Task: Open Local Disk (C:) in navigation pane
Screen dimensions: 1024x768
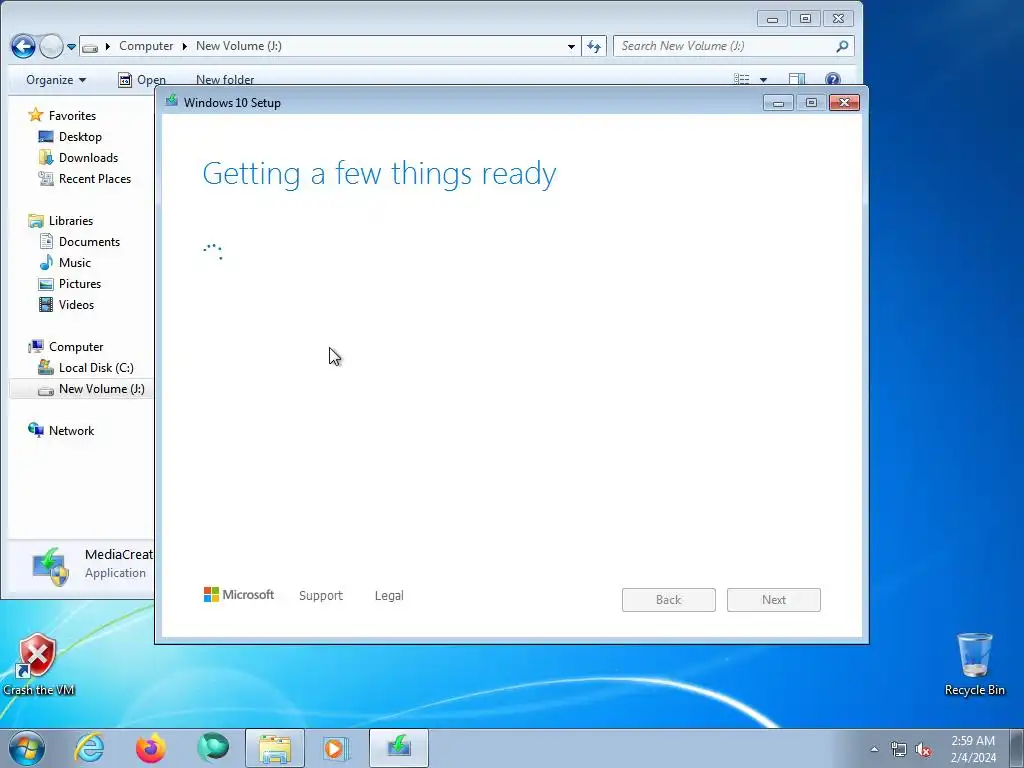Action: (96, 368)
